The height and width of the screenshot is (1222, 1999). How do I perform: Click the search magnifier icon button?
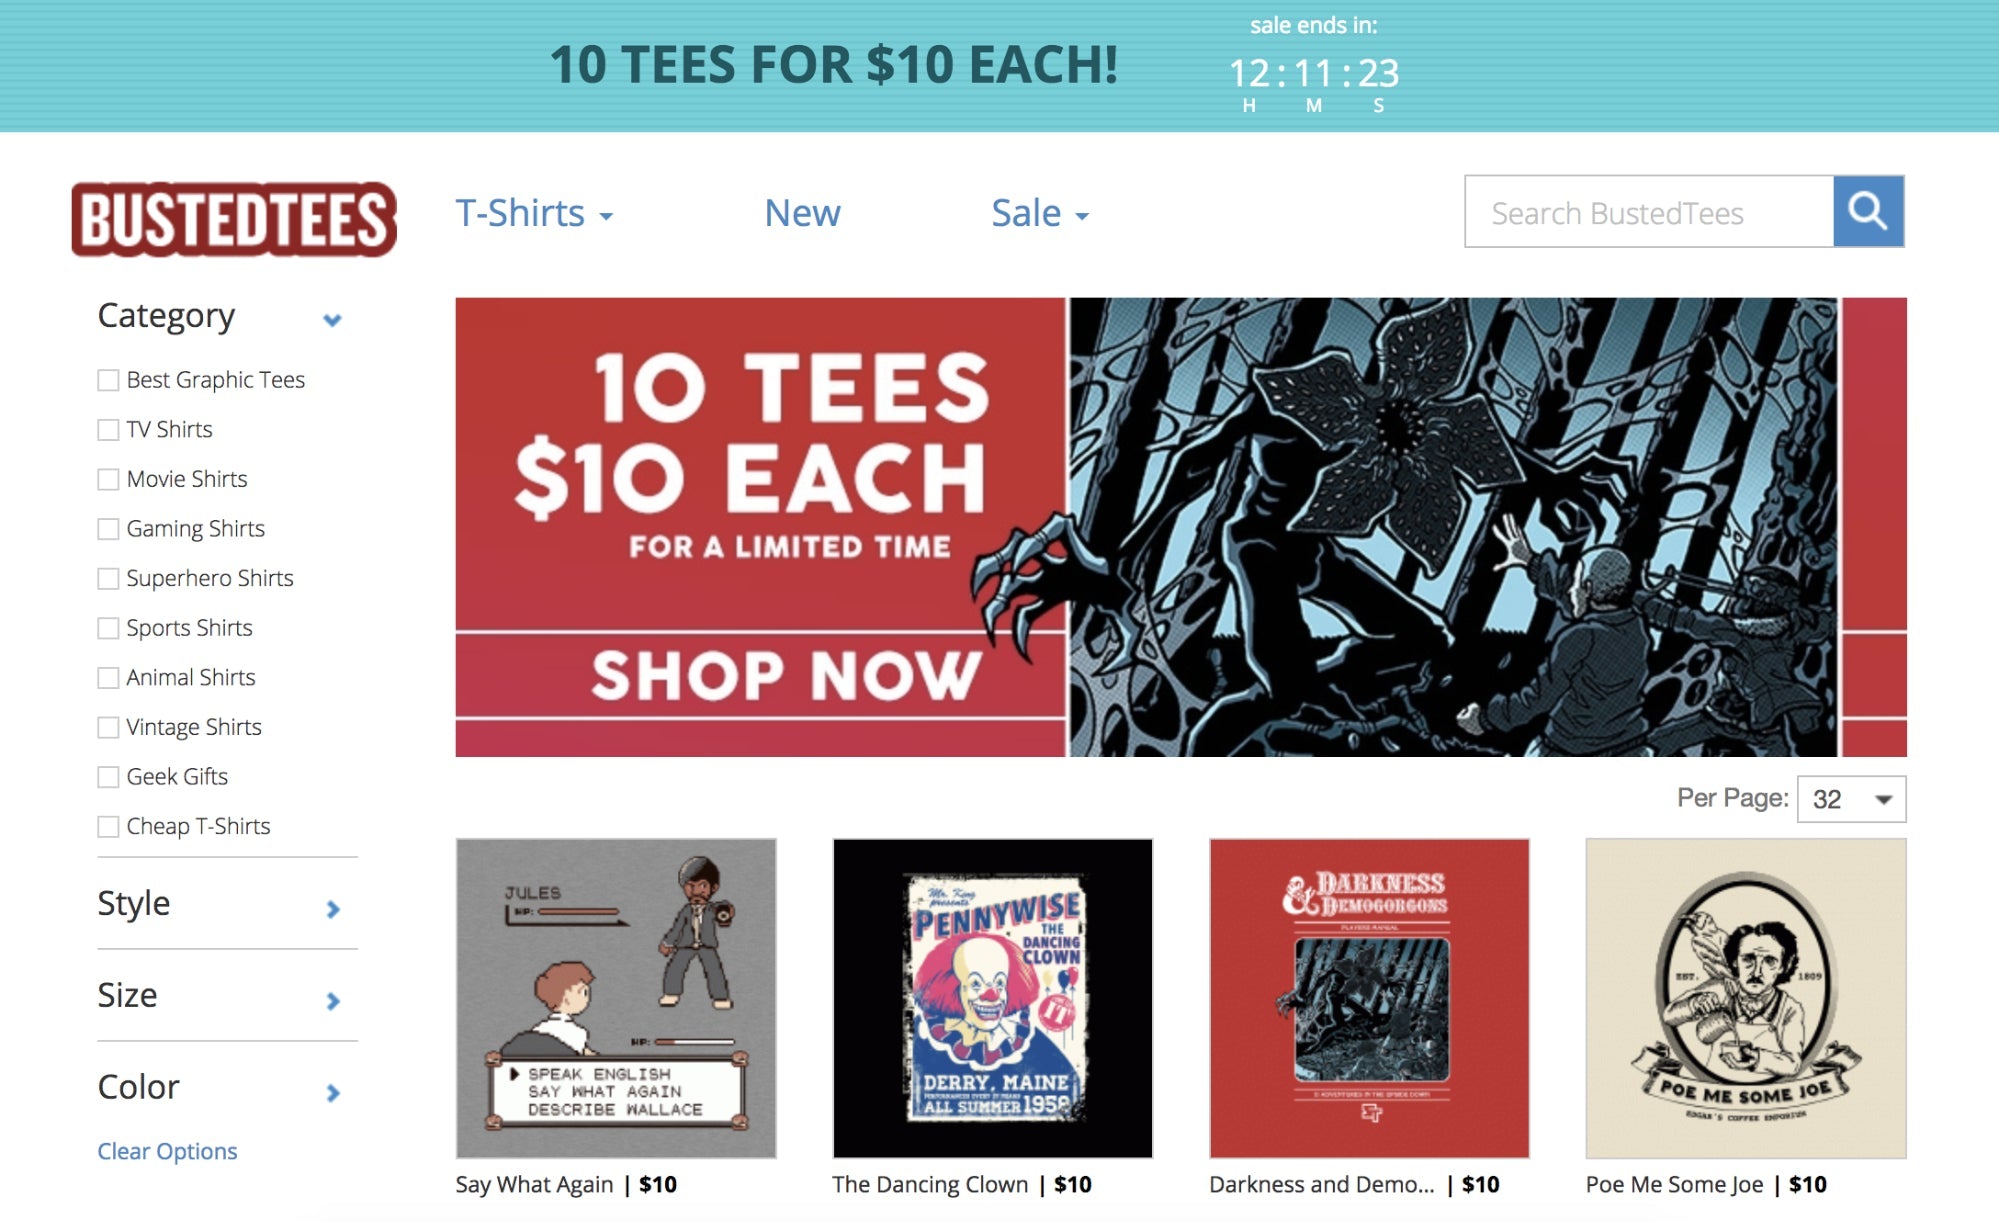1868,211
